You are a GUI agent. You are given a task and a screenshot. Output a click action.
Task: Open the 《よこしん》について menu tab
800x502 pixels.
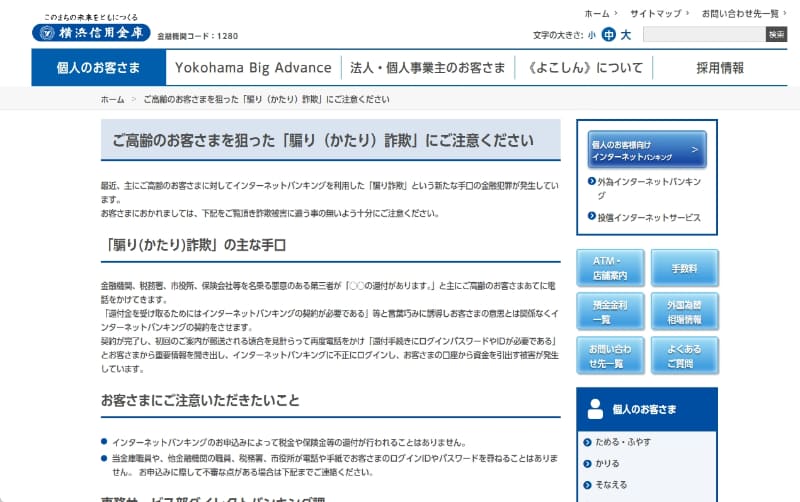click(x=585, y=68)
